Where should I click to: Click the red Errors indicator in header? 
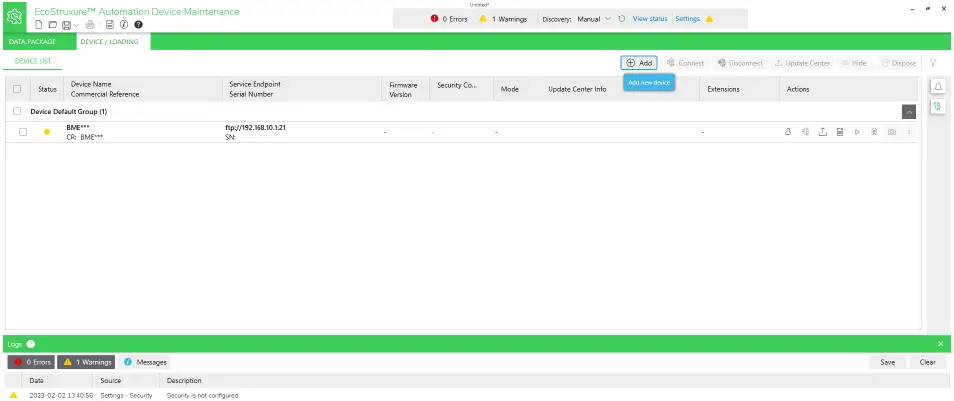tap(449, 19)
